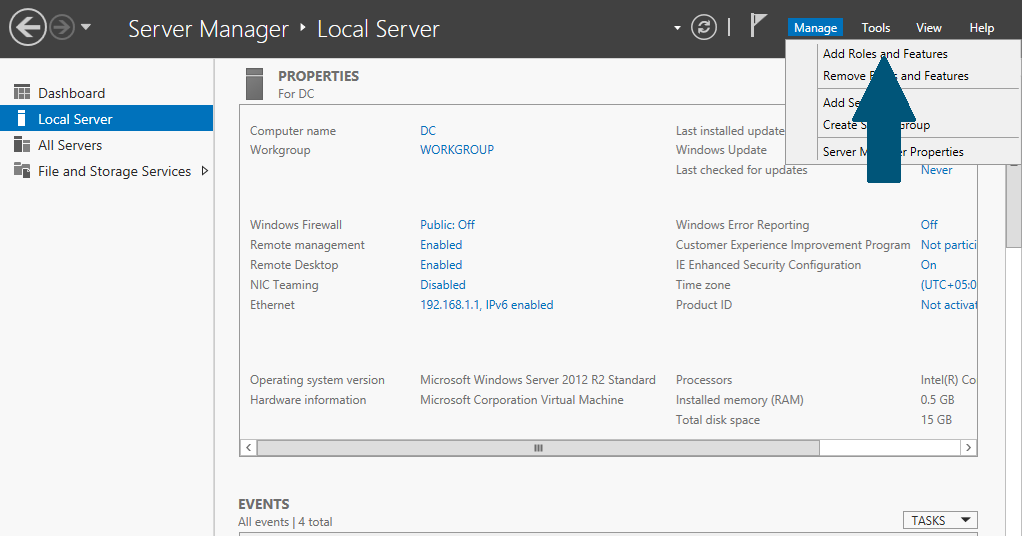This screenshot has width=1022, height=536.
Task: Click the horizontal scrollbar thumb in Properties
Action: (538, 448)
